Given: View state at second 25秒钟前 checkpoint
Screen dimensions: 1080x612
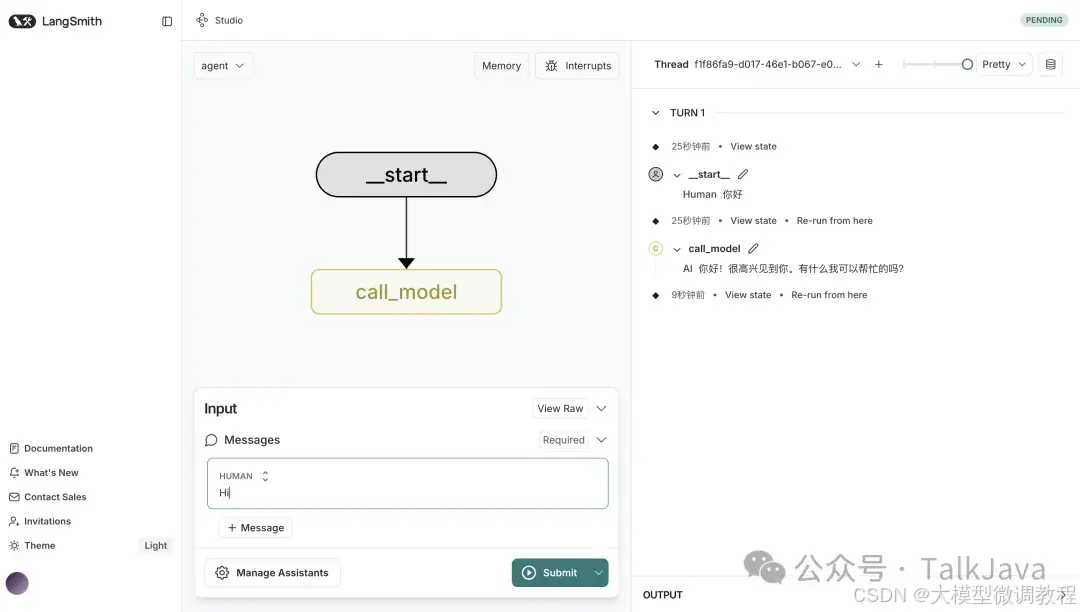Looking at the screenshot, I should click(x=753, y=221).
